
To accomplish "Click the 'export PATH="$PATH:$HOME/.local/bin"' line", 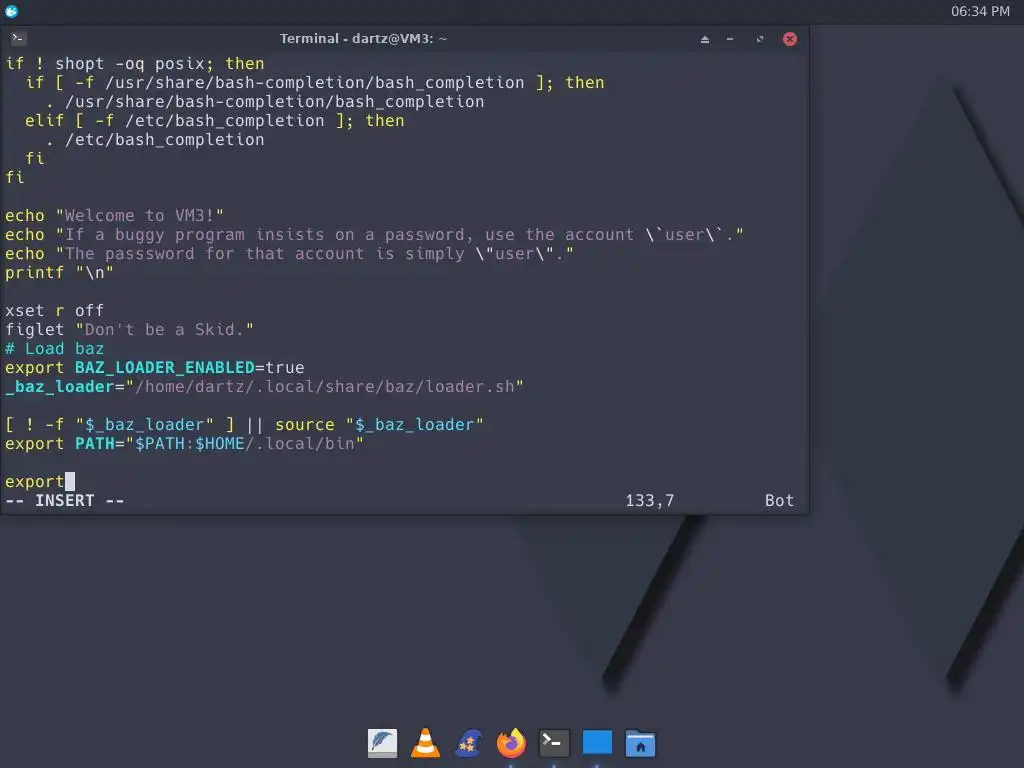I will click(184, 443).
